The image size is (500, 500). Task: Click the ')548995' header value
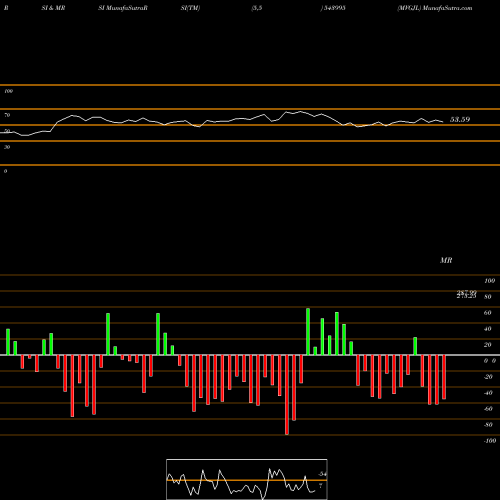pyautogui.click(x=333, y=8)
